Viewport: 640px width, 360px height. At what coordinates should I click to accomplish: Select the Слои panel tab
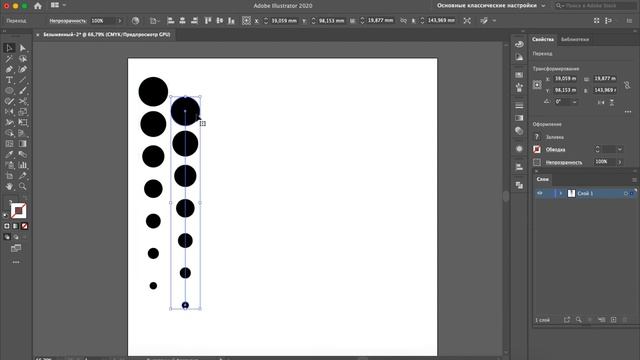click(542, 179)
